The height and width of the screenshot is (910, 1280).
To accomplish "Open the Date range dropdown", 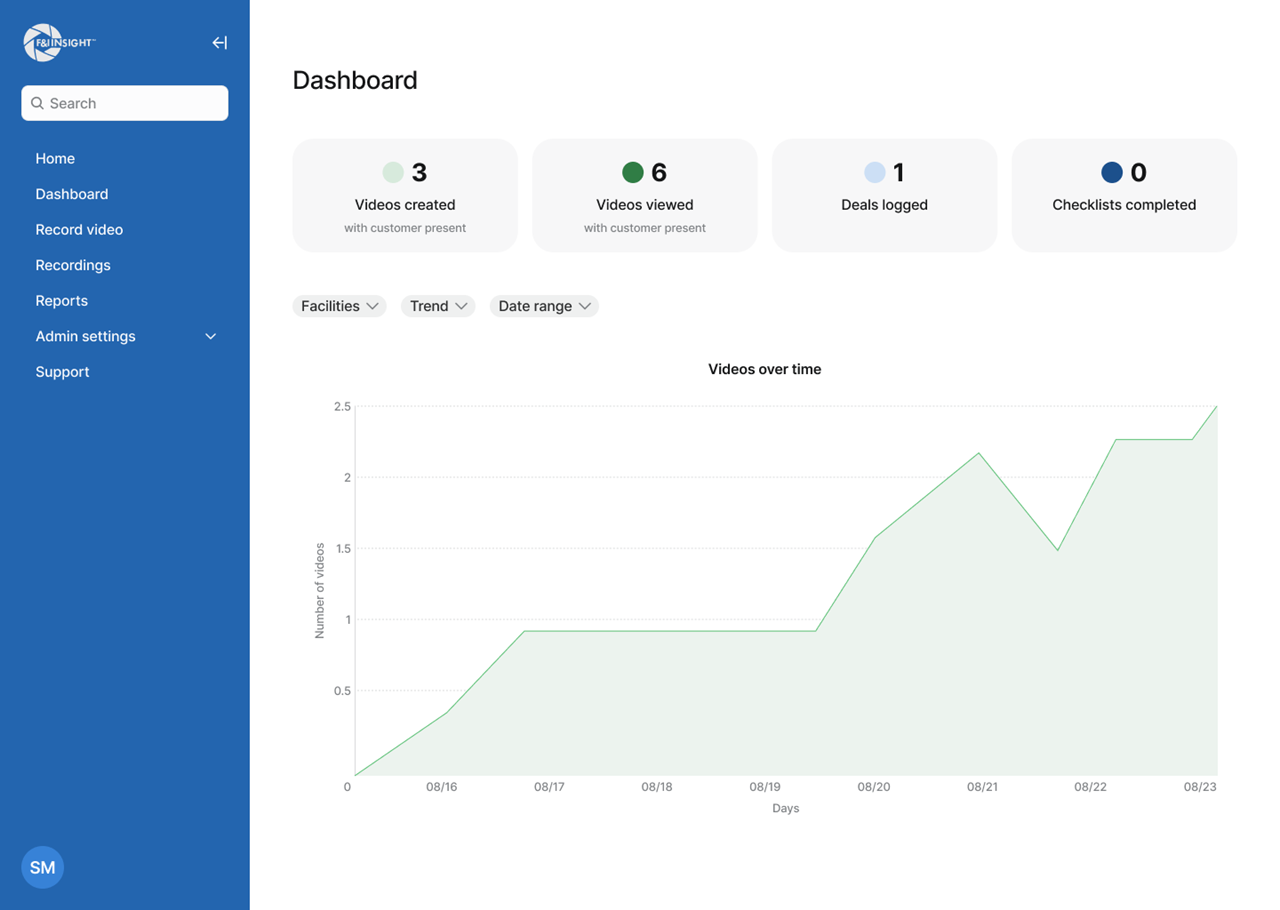I will click(x=544, y=306).
